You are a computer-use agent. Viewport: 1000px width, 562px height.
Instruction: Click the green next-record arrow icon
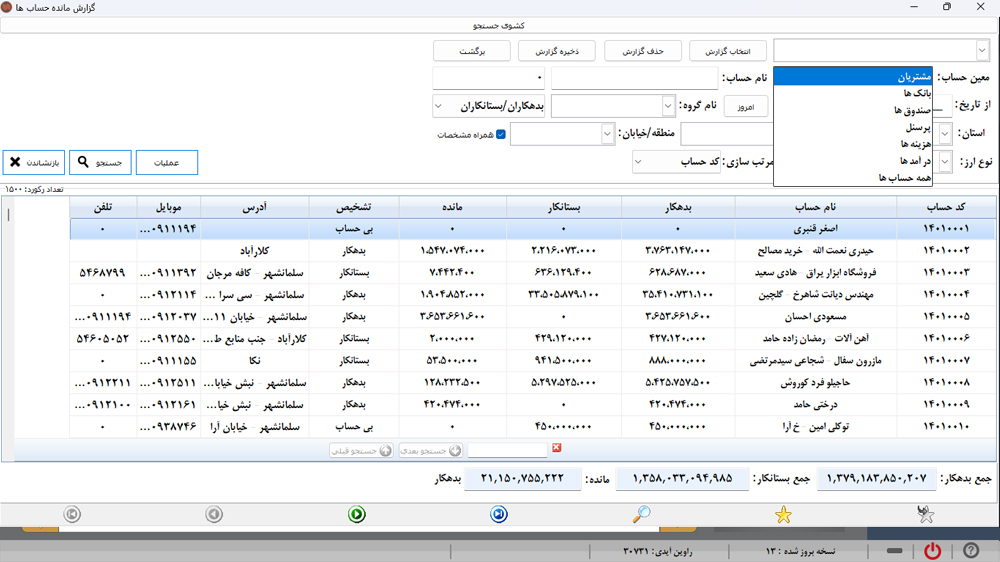[357, 514]
